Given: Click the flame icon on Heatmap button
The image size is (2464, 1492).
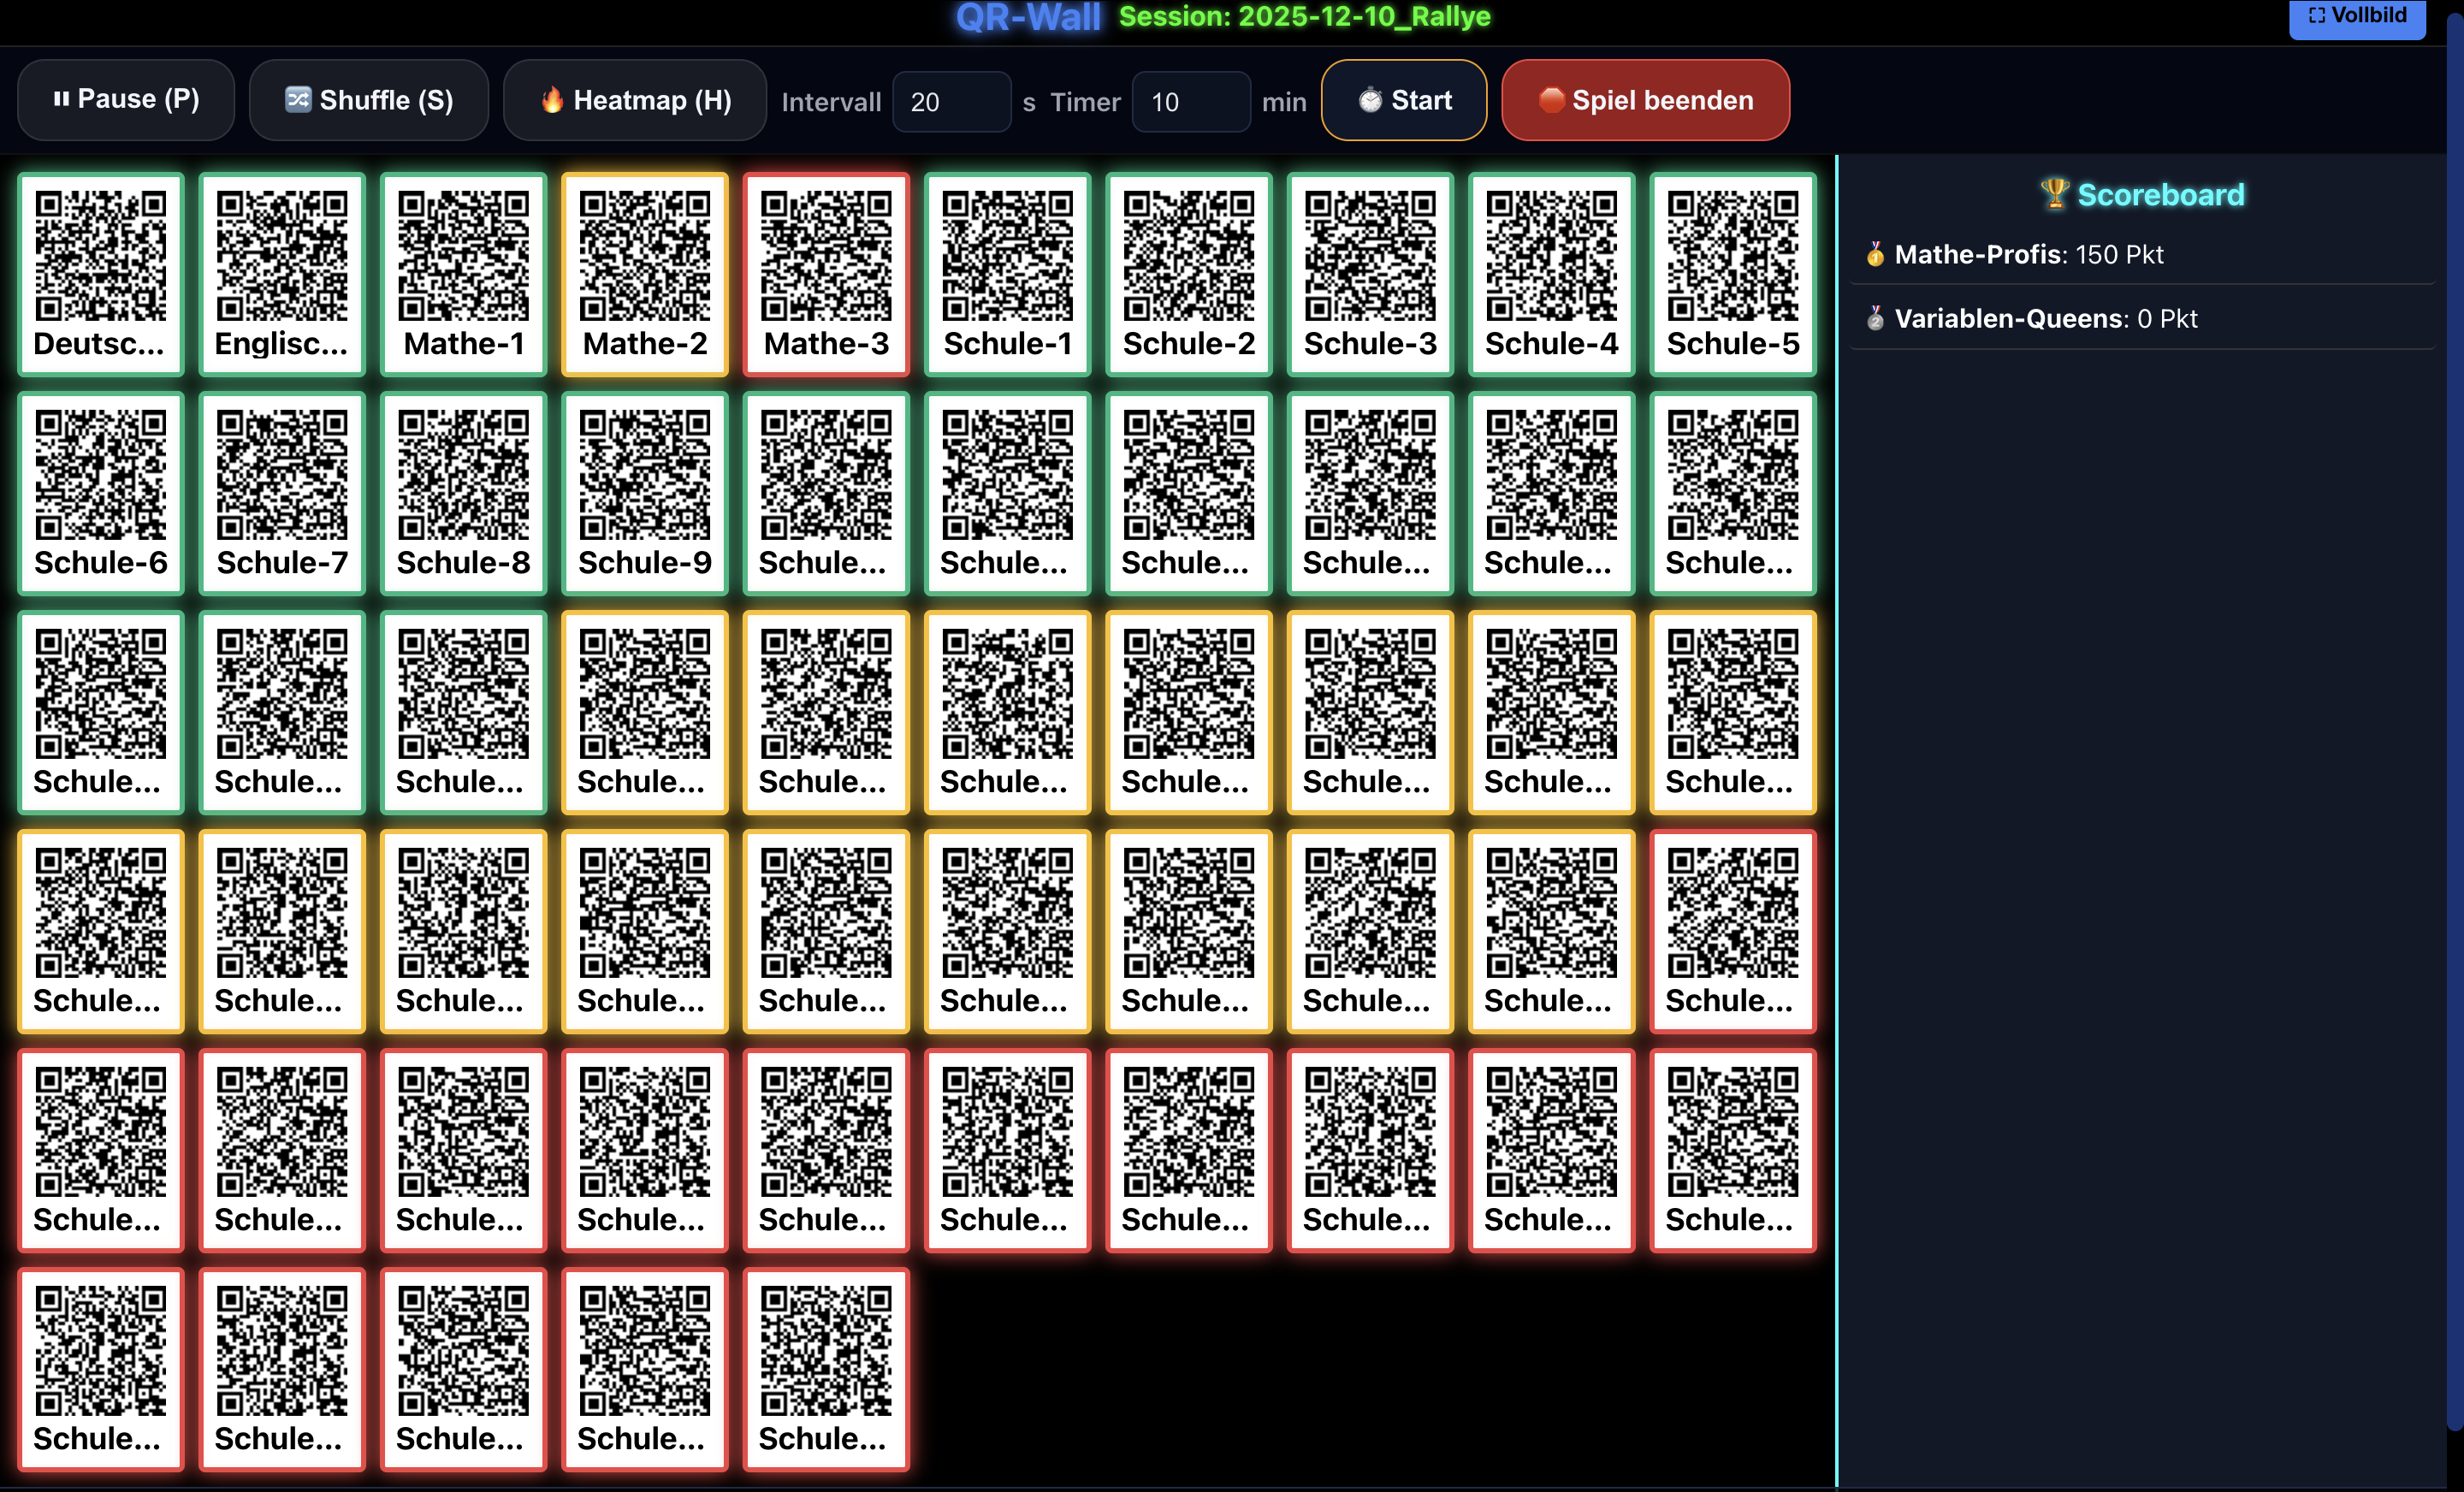Looking at the screenshot, I should 554,99.
